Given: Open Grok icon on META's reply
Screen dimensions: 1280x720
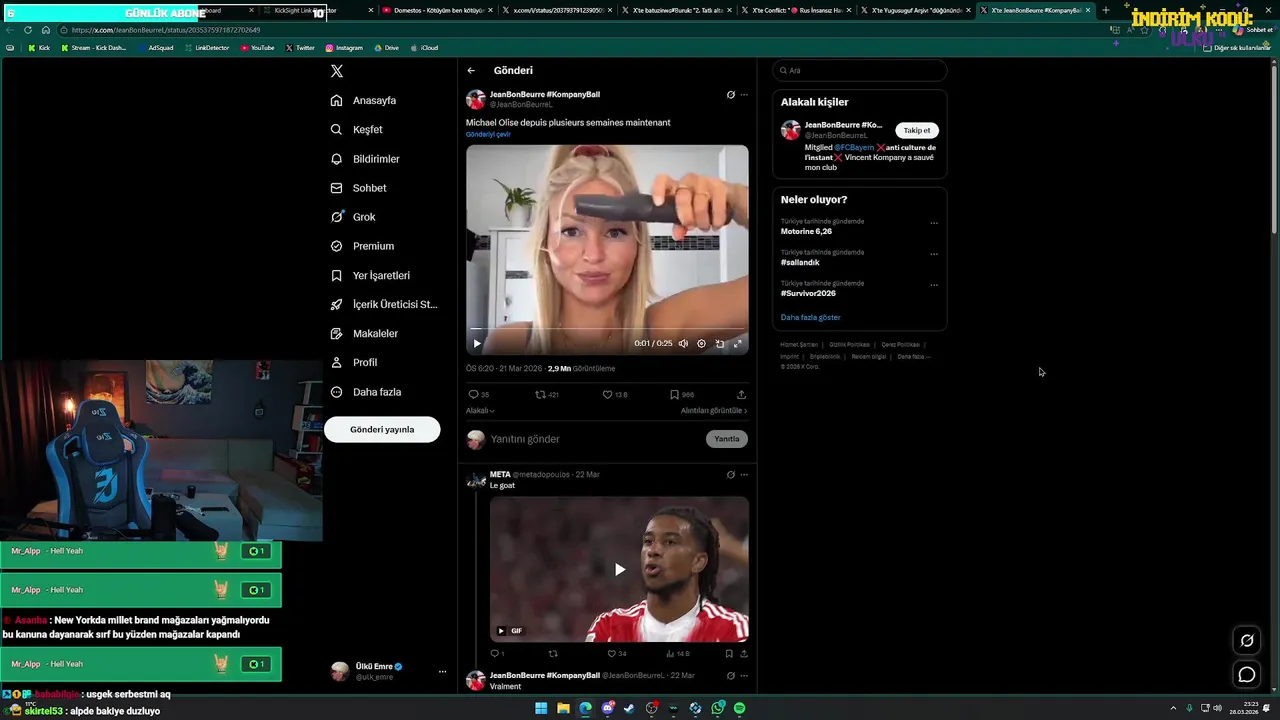Looking at the screenshot, I should click(730, 474).
